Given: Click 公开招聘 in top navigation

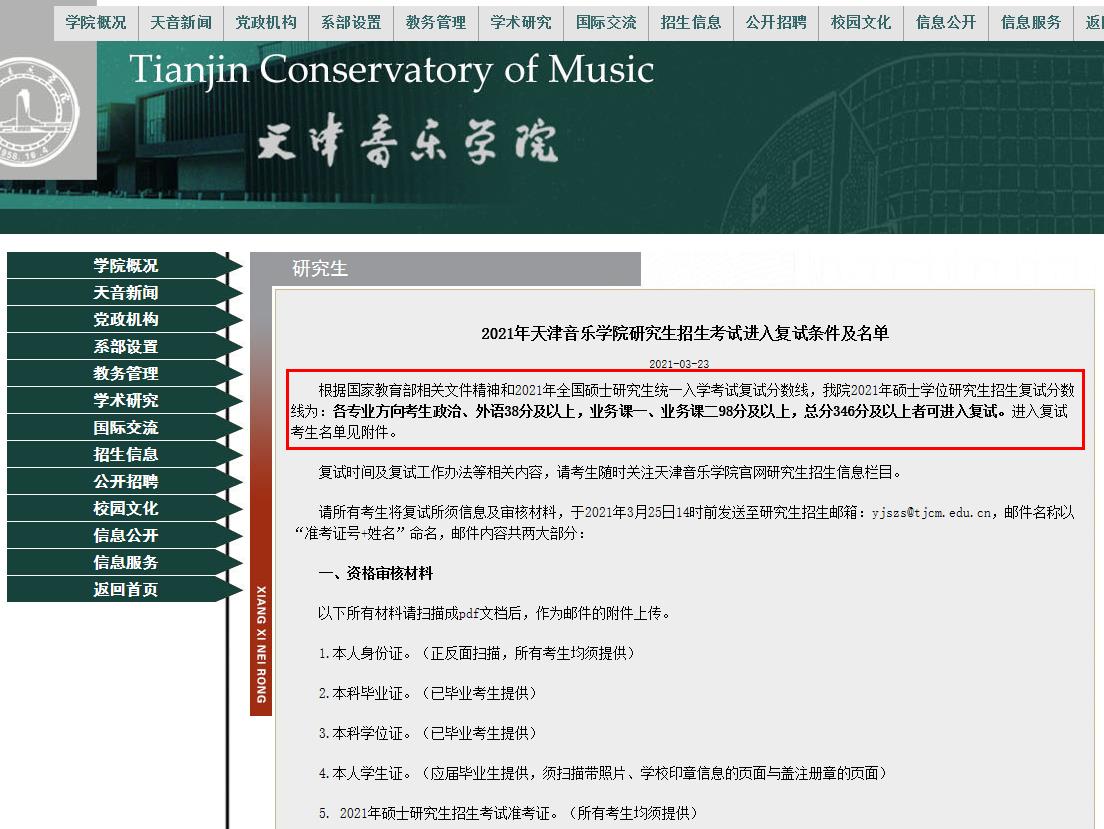Looking at the screenshot, I should (776, 22).
